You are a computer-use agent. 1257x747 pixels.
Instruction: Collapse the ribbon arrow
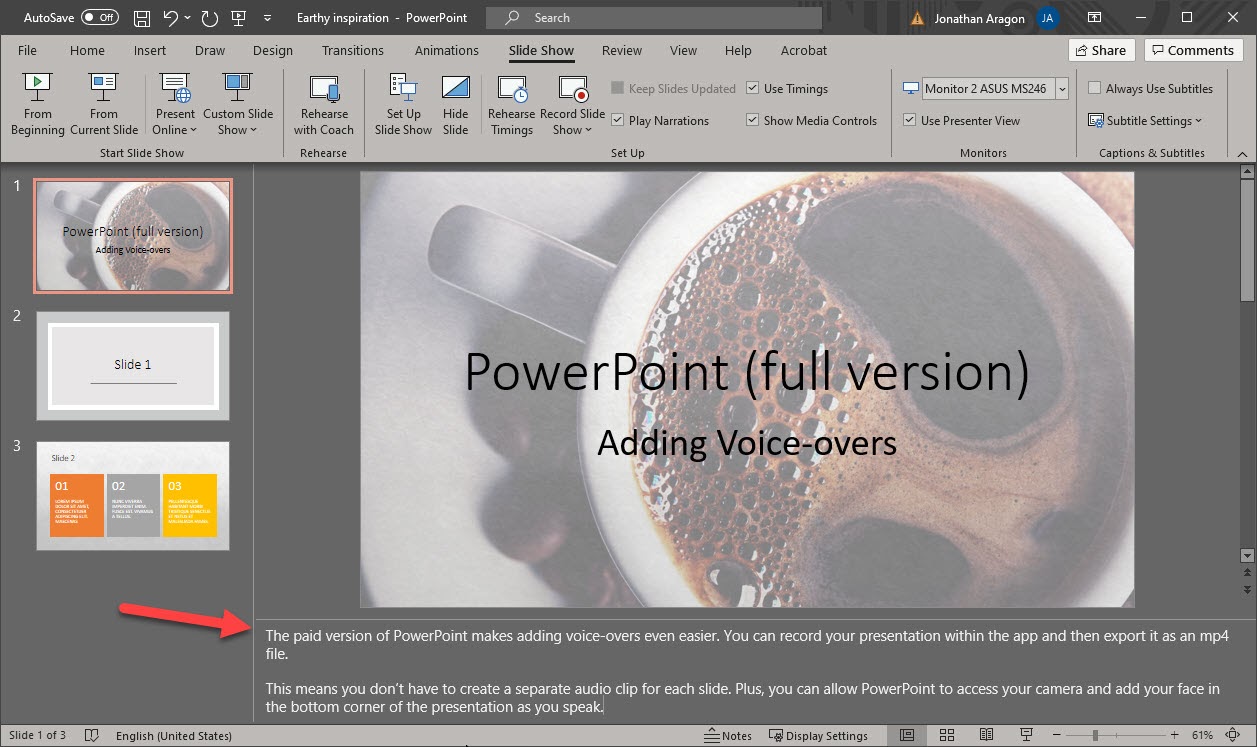click(1242, 153)
